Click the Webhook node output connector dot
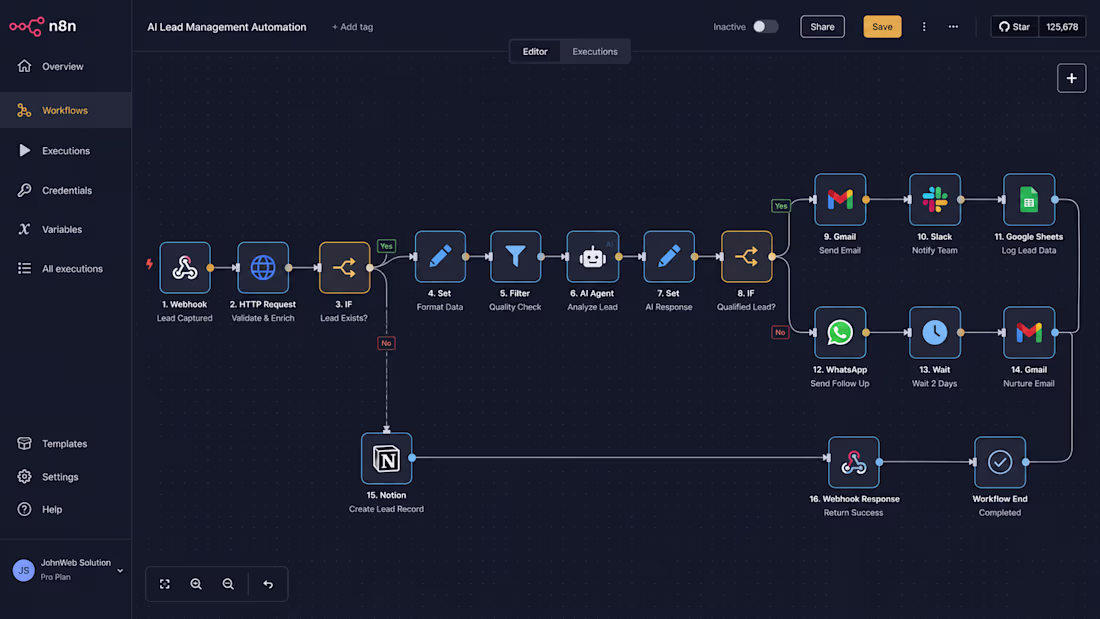The height and width of the screenshot is (619, 1100). (210, 267)
